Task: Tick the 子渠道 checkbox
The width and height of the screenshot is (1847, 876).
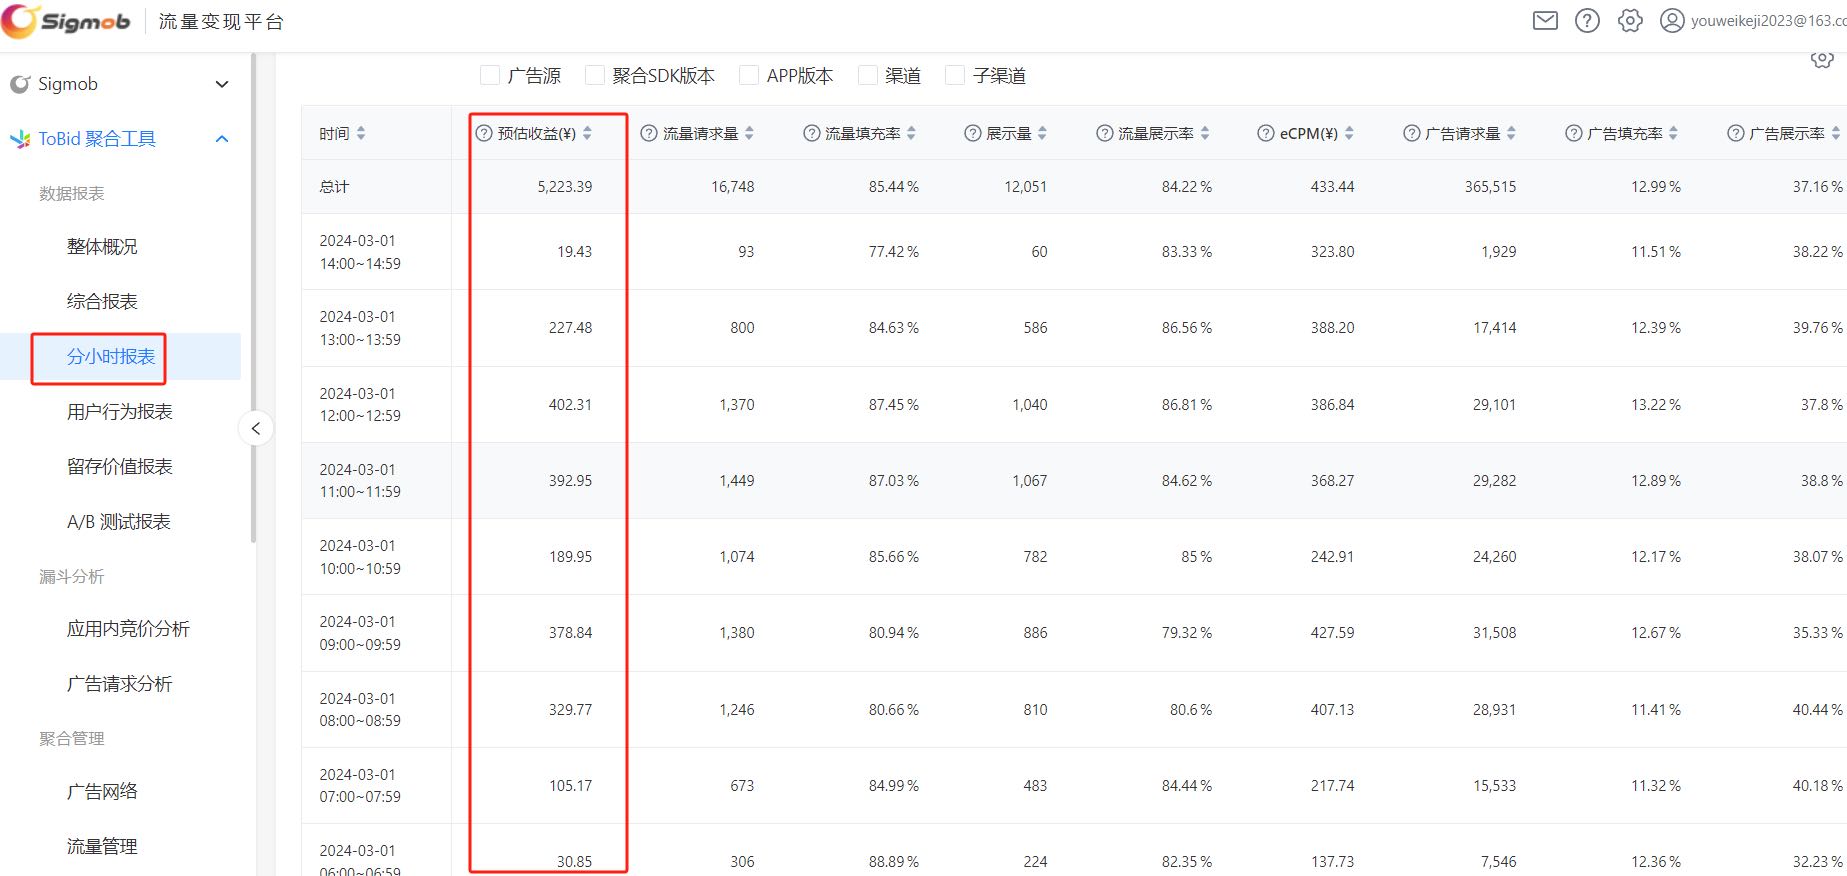Action: point(955,76)
